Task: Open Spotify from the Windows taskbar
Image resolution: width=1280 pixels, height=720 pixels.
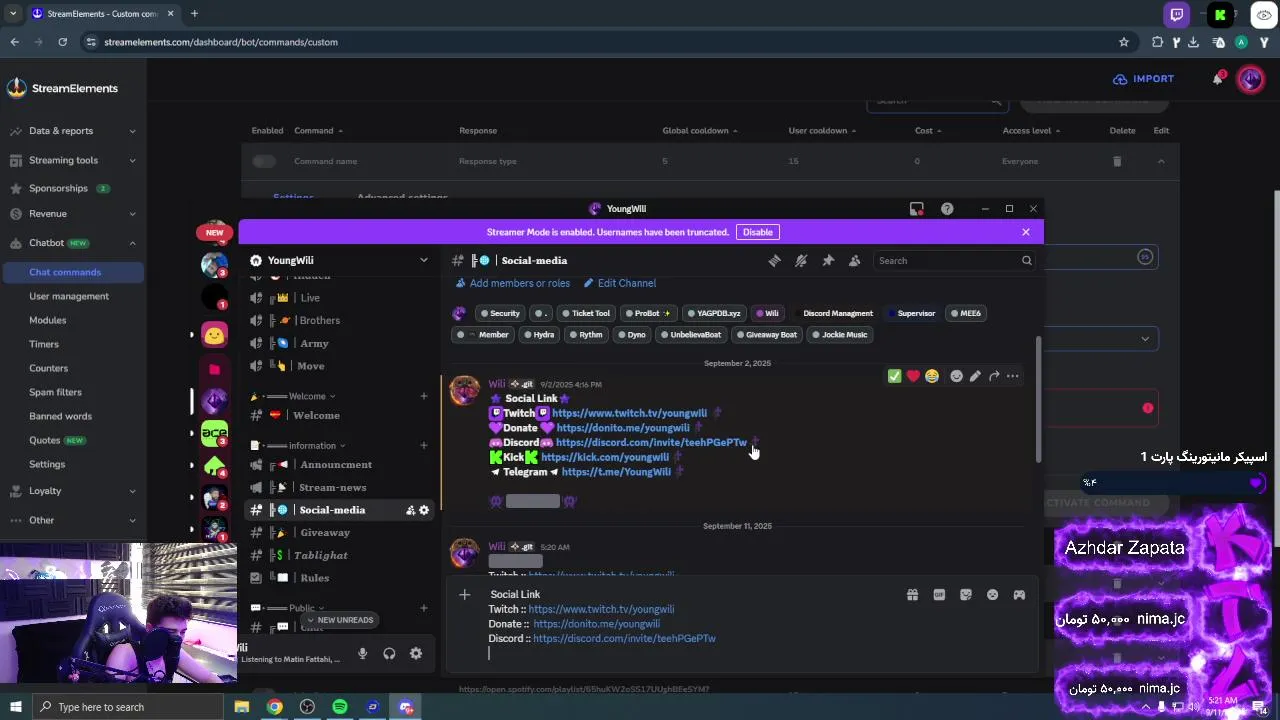Action: (340, 707)
